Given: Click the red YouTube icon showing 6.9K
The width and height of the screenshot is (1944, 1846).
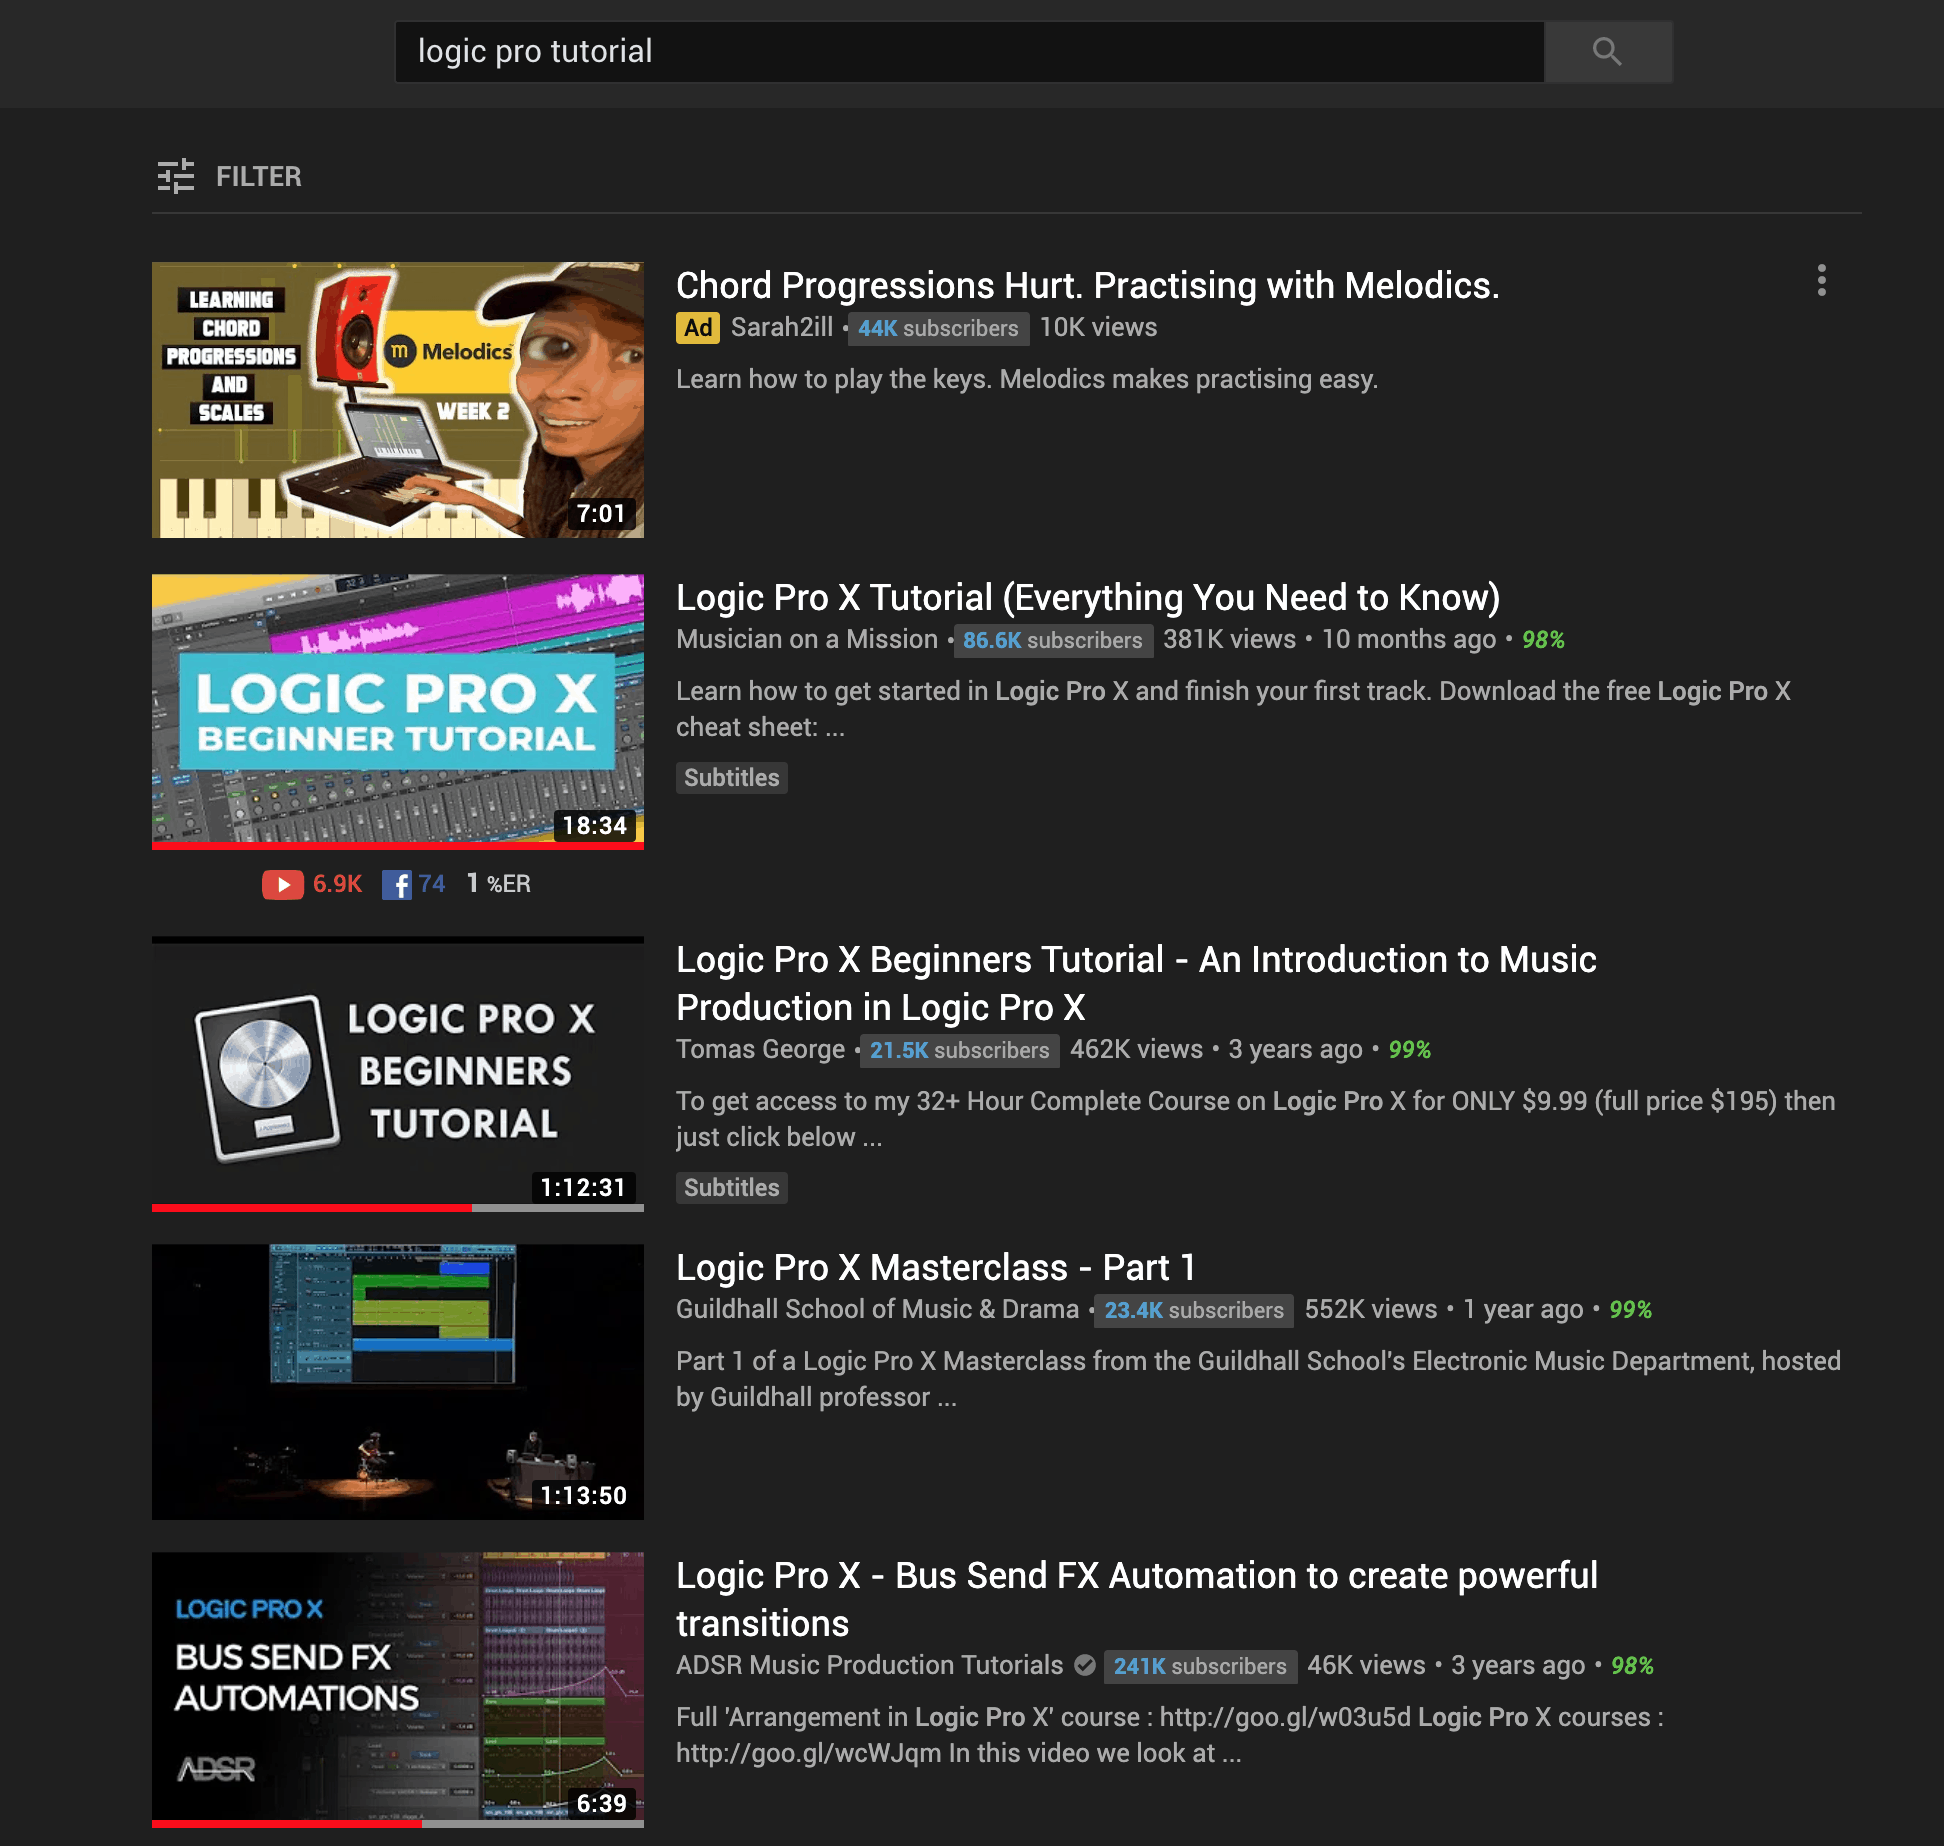Looking at the screenshot, I should pos(283,884).
